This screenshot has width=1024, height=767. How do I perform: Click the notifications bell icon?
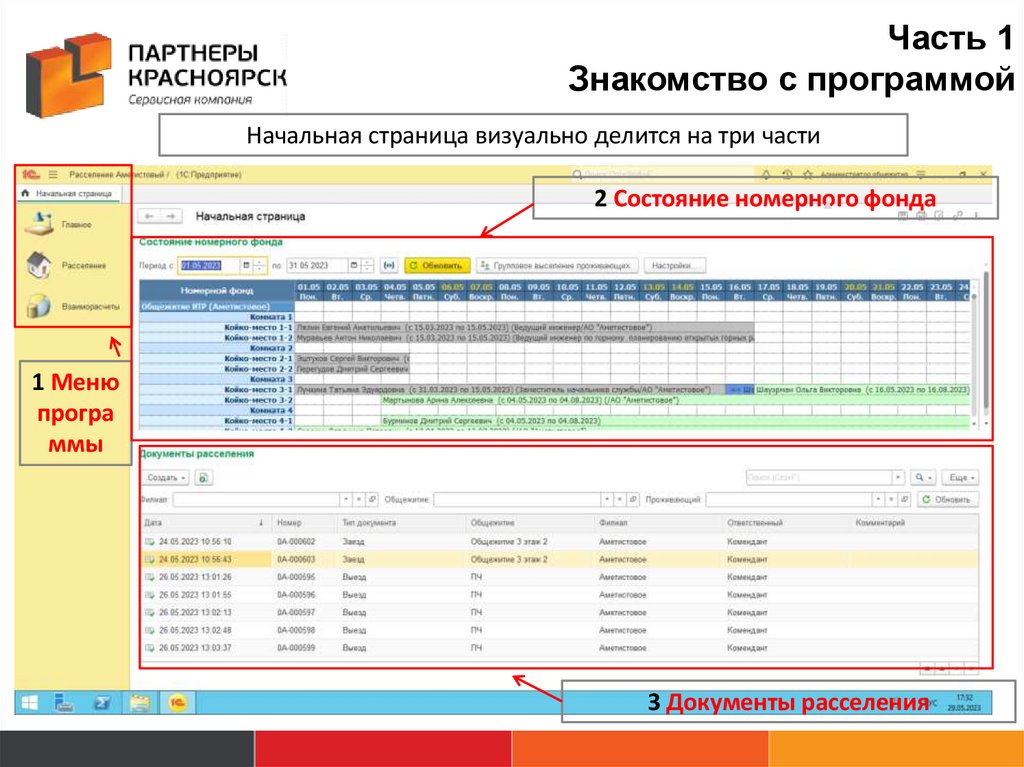point(766,174)
